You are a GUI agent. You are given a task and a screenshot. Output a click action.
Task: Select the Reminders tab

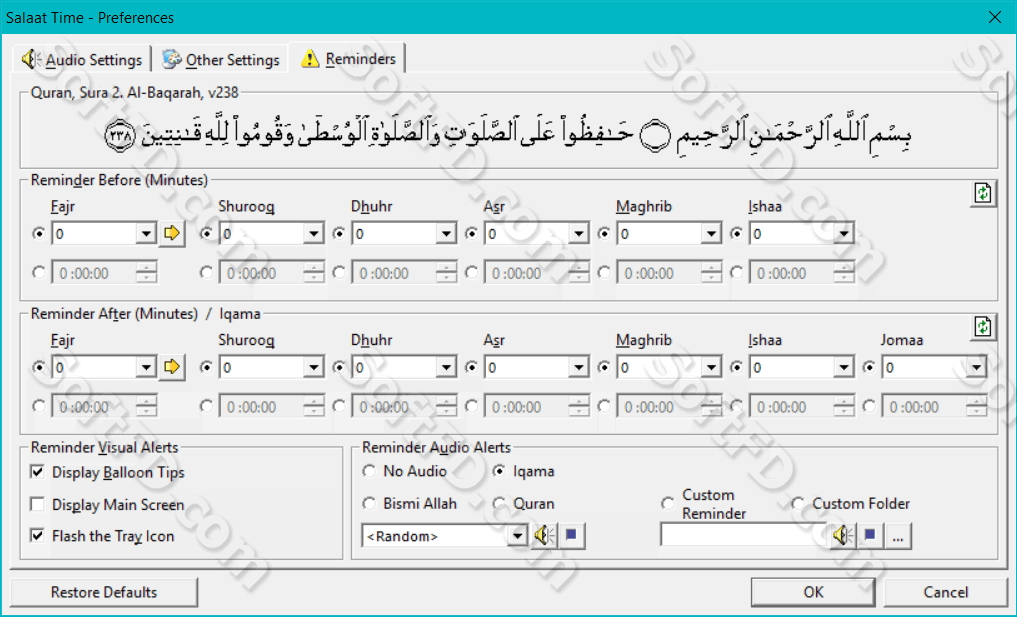(348, 58)
